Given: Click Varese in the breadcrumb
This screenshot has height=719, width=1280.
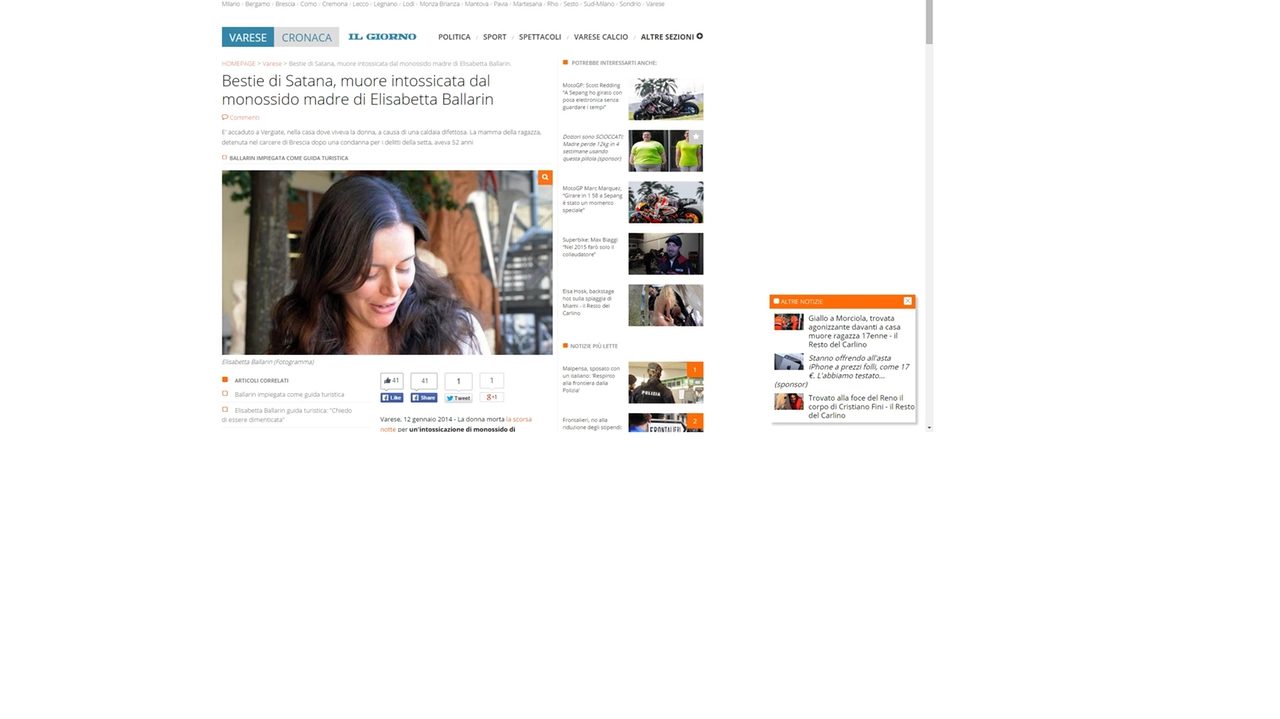Looking at the screenshot, I should pyautogui.click(x=272, y=63).
